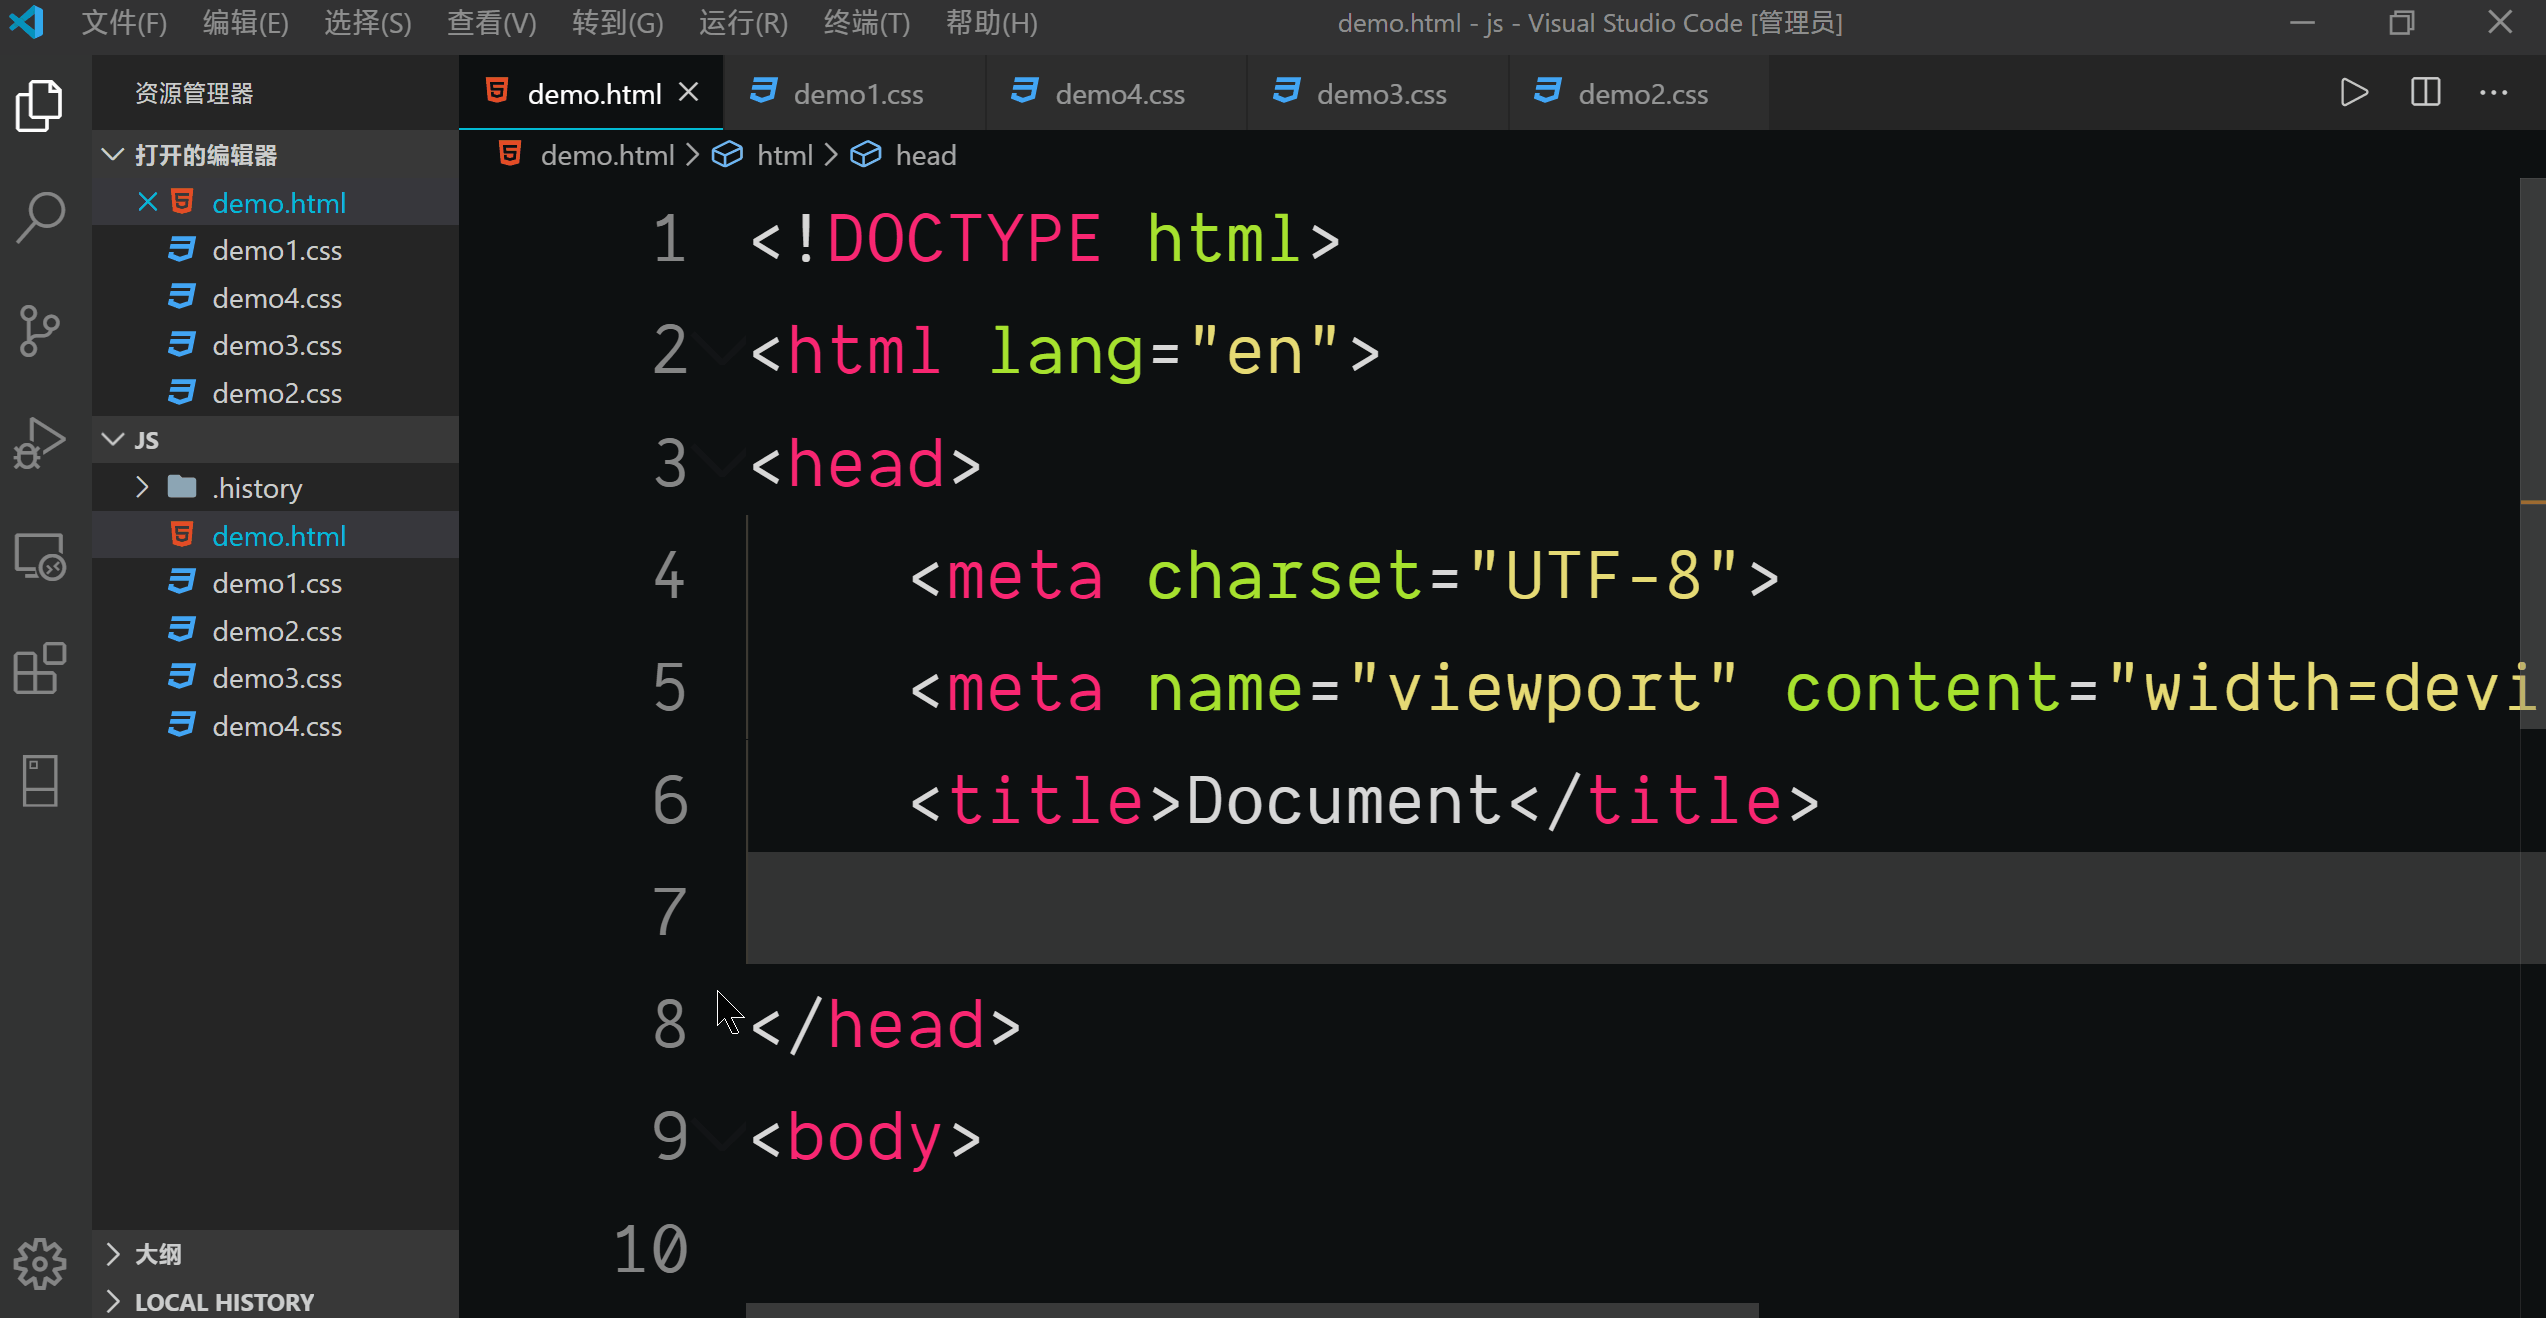Open the Remote Explorer icon
The image size is (2546, 1318).
[40, 556]
